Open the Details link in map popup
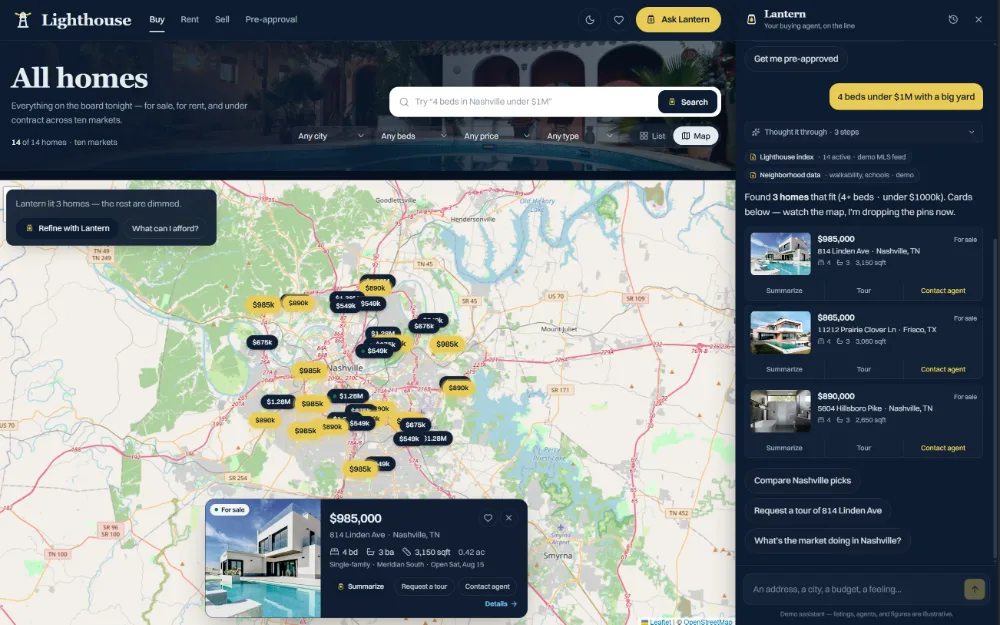 tap(501, 604)
